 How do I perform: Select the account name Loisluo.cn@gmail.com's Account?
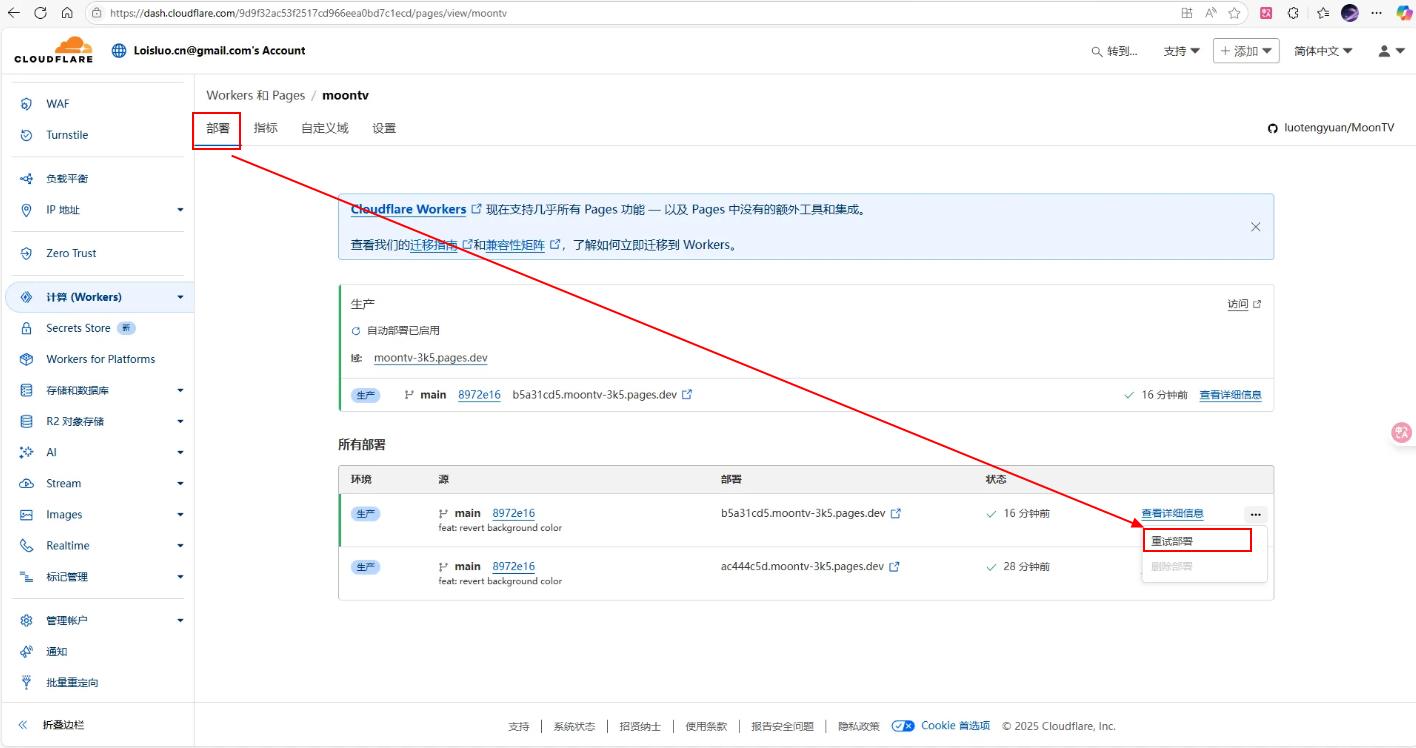[219, 51]
